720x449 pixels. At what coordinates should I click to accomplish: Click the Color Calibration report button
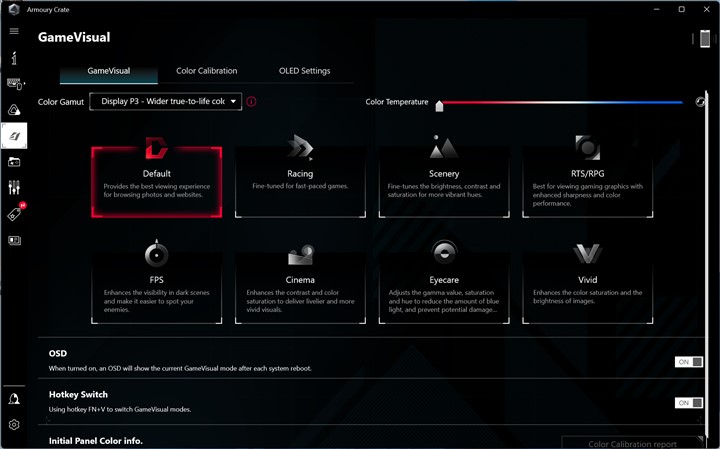632,443
